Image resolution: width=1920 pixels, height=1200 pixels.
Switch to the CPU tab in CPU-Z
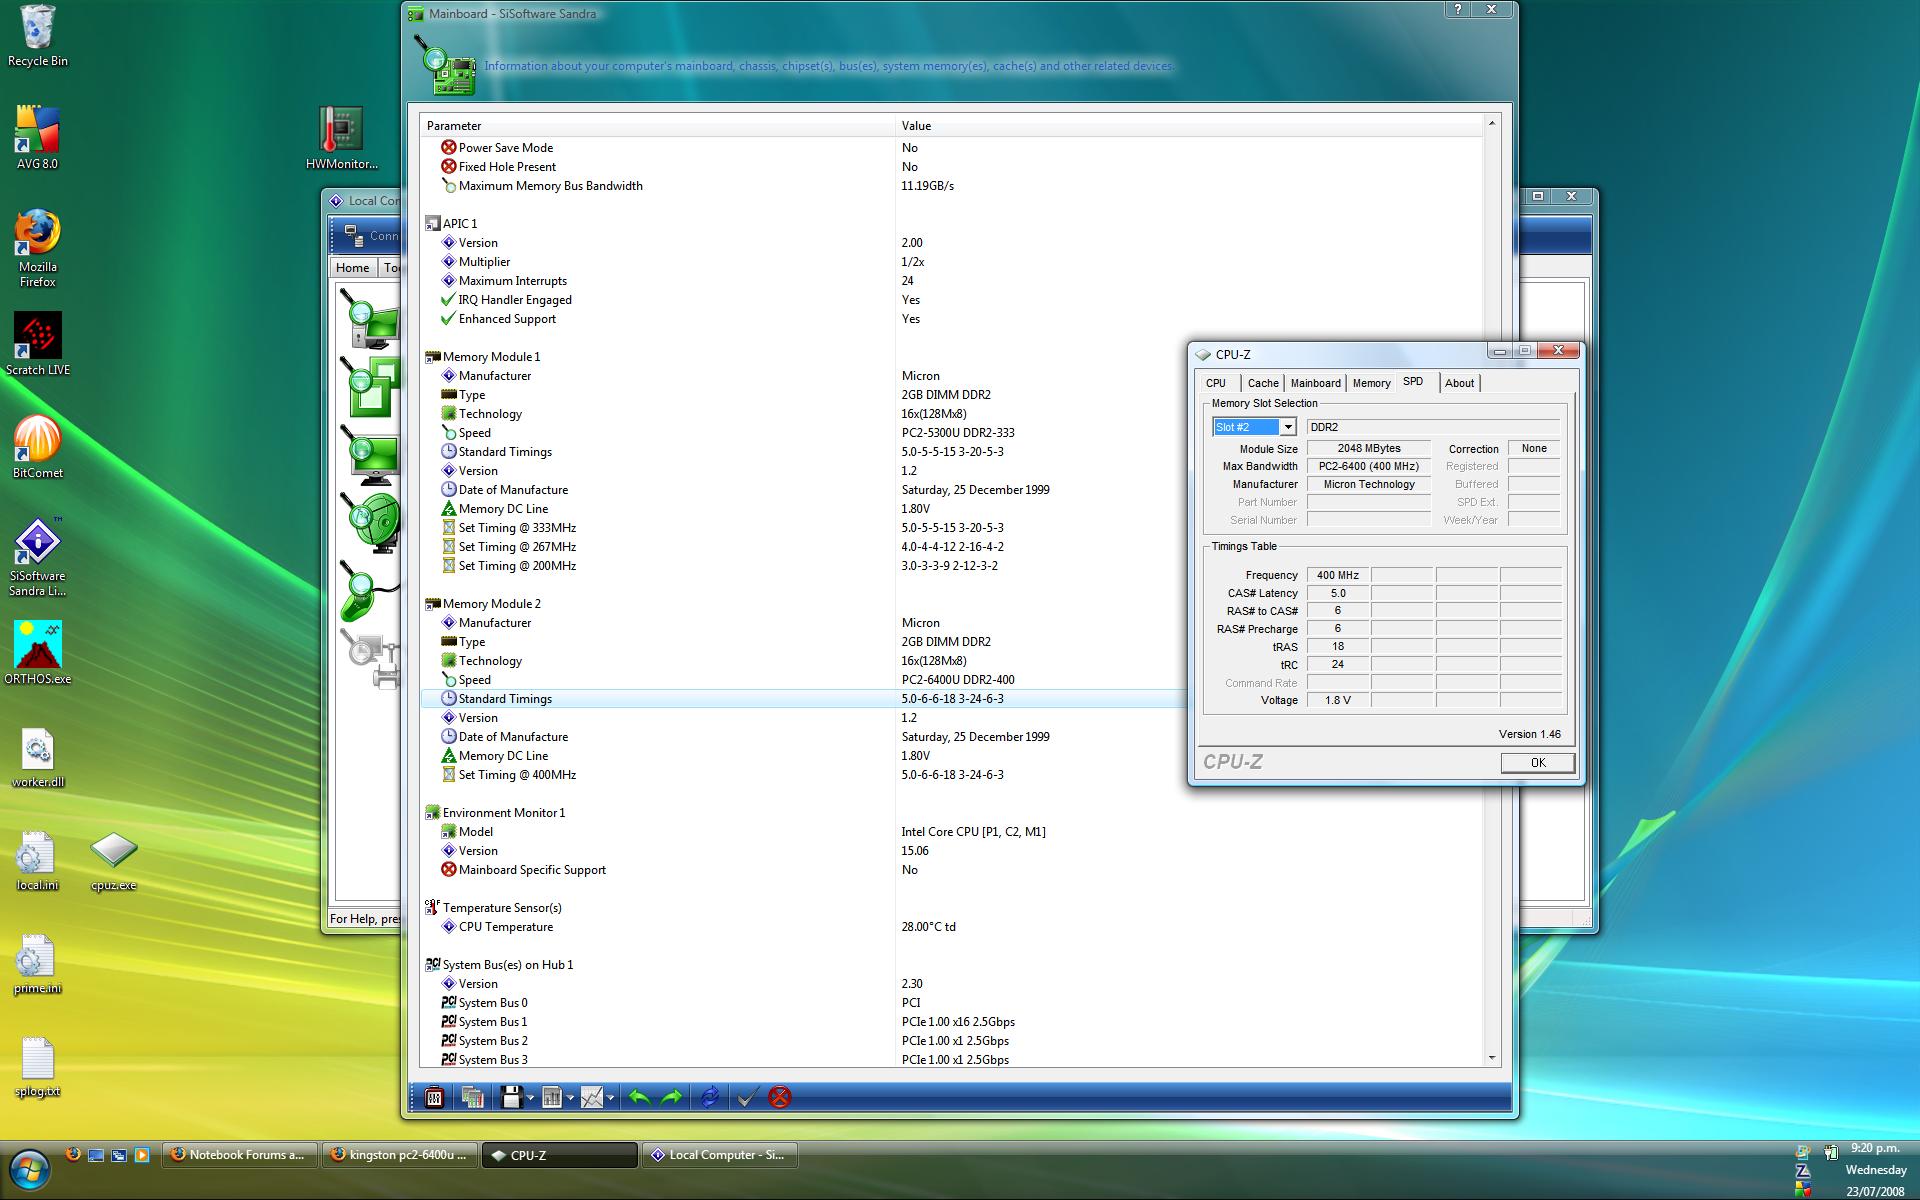(1216, 383)
